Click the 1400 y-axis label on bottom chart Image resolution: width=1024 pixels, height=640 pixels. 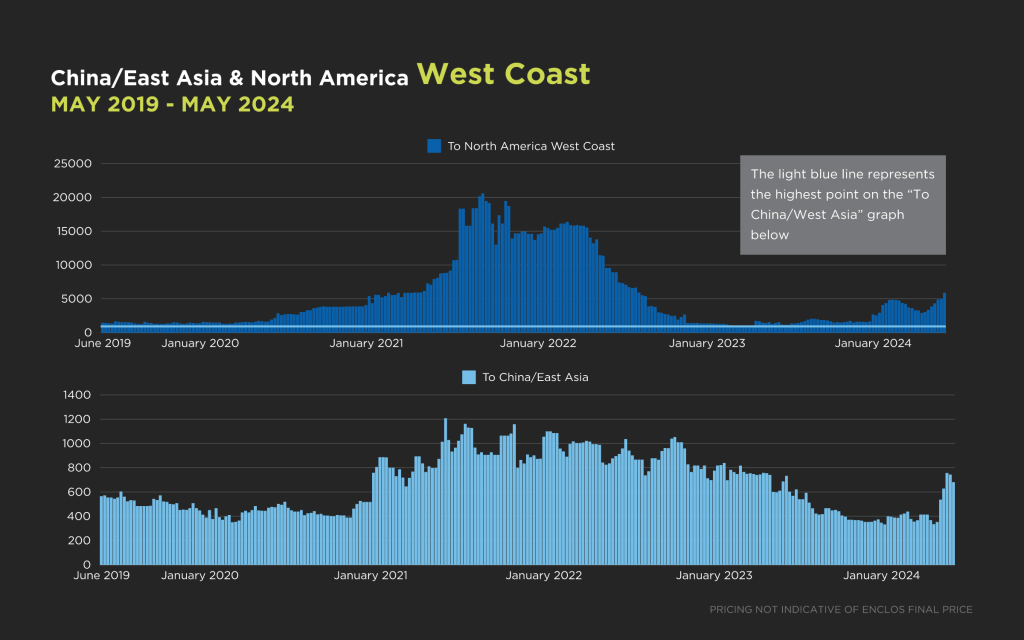(77, 395)
